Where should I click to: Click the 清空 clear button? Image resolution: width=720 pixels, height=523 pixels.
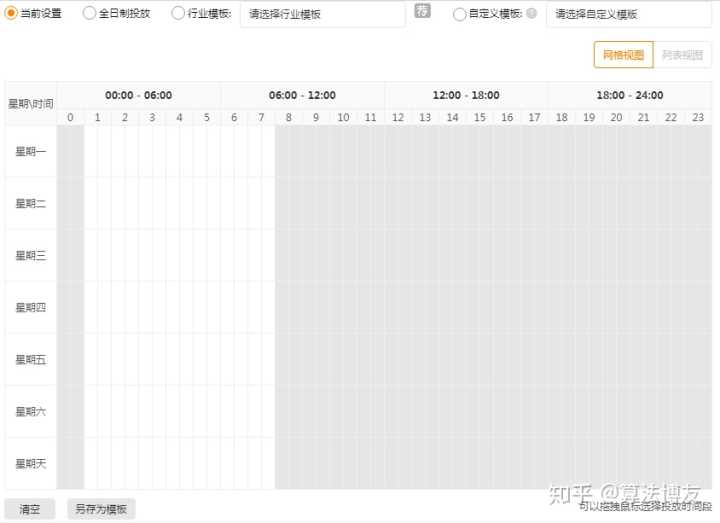30,509
